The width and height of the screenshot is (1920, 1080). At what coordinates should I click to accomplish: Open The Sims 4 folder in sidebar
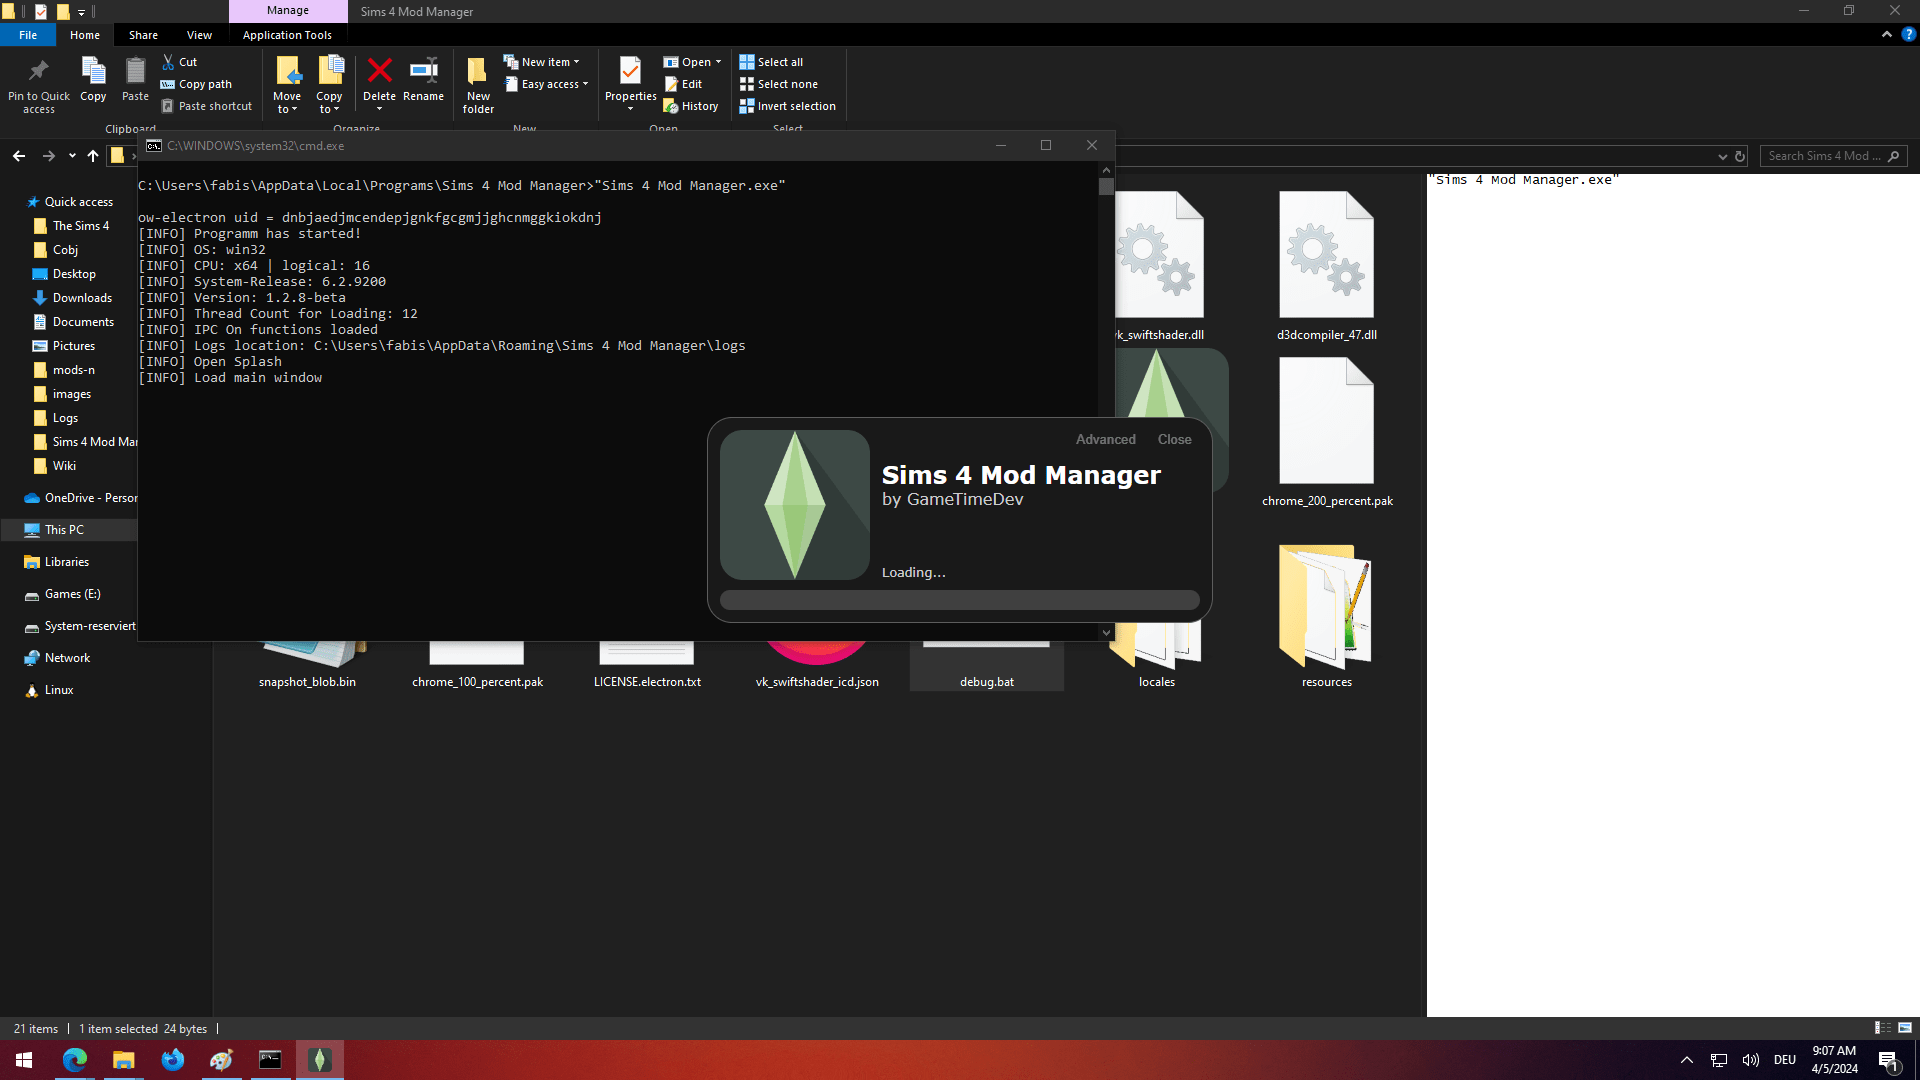(81, 226)
